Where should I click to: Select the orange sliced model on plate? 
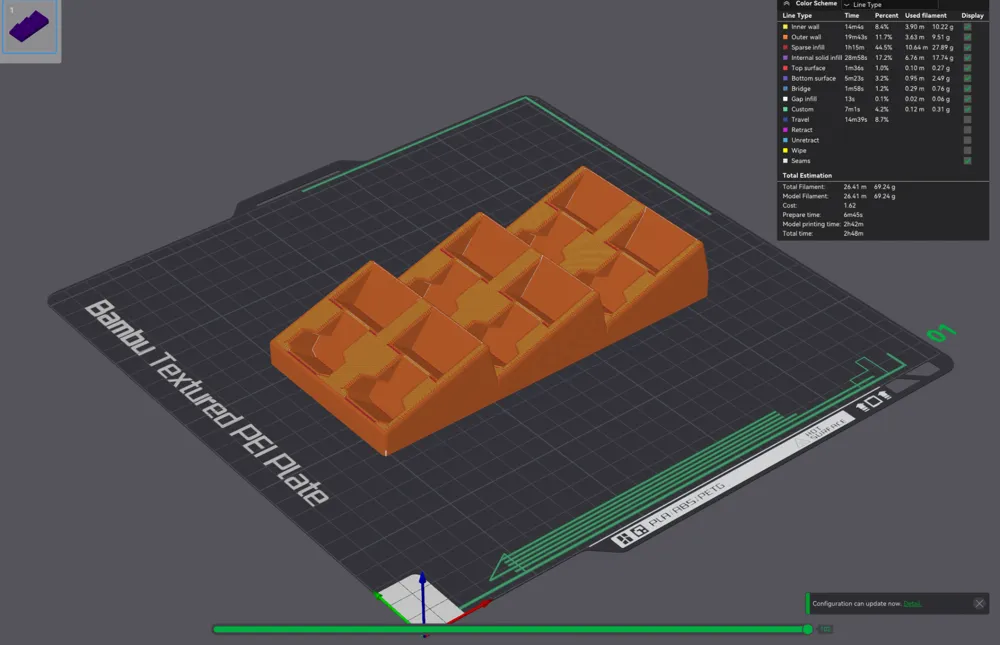point(489,311)
